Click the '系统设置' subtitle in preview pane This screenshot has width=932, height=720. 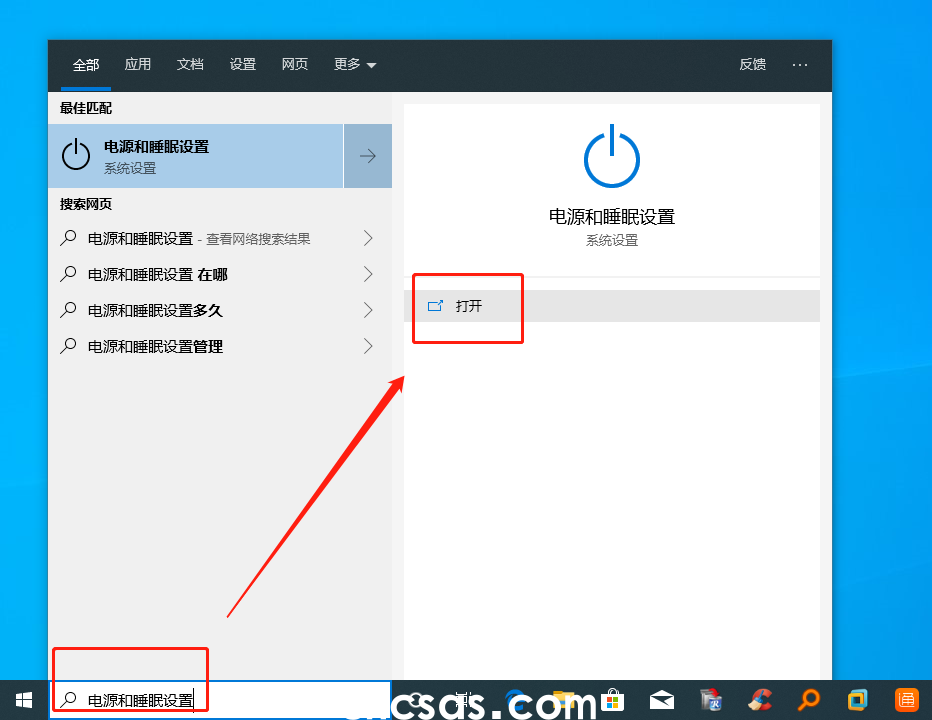(x=612, y=240)
